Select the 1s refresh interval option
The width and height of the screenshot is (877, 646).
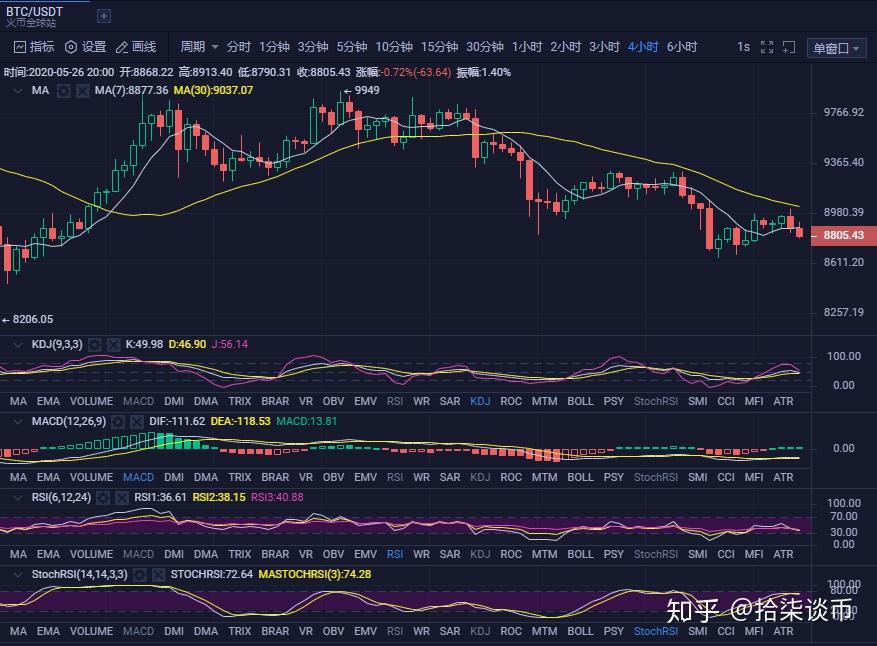(x=743, y=47)
